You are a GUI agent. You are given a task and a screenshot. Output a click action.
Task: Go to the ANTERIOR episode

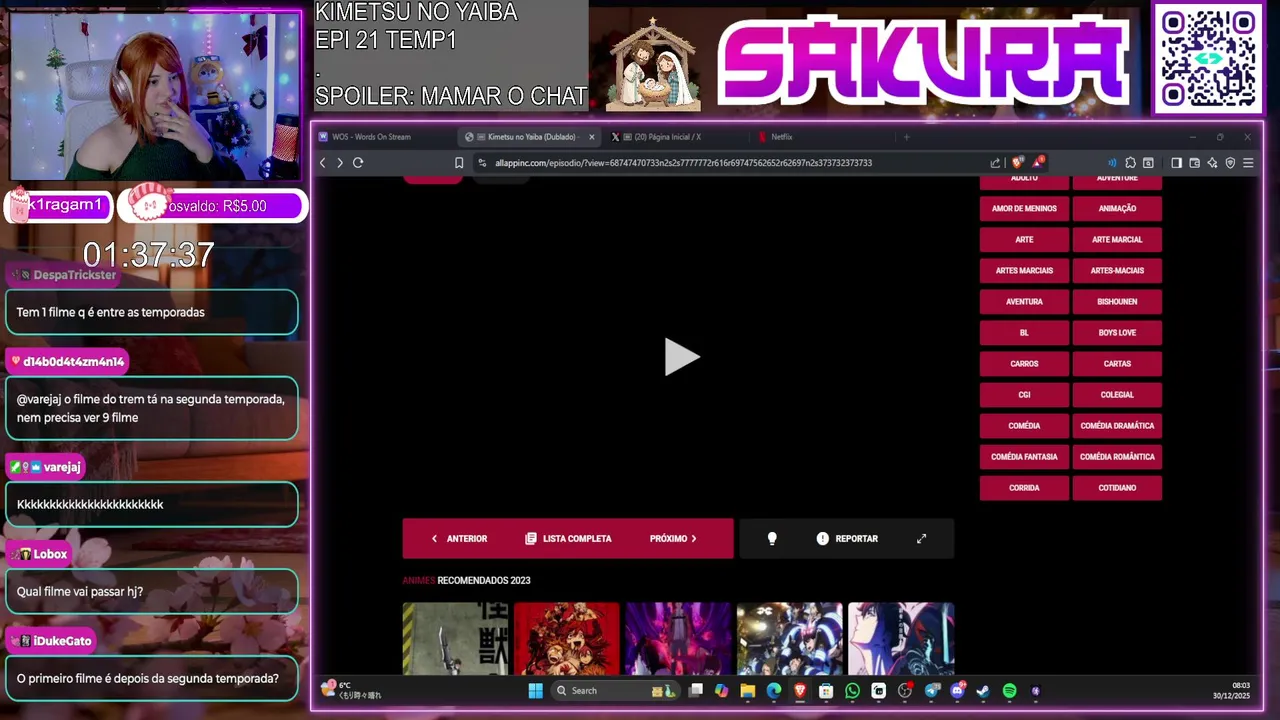459,538
